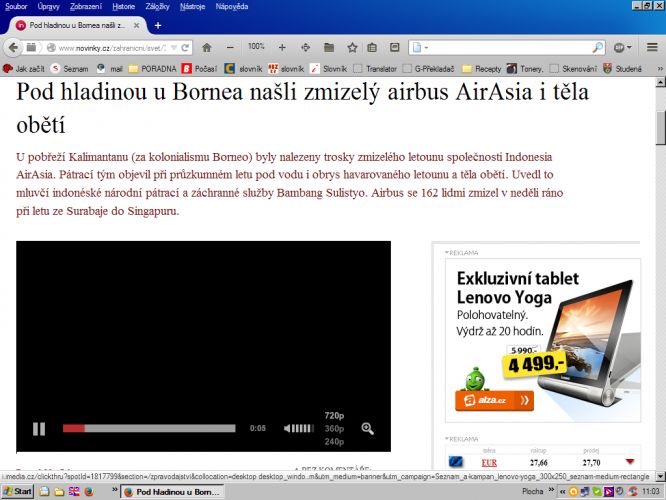Open the Windows Start button
666x500 pixels.
[17, 492]
